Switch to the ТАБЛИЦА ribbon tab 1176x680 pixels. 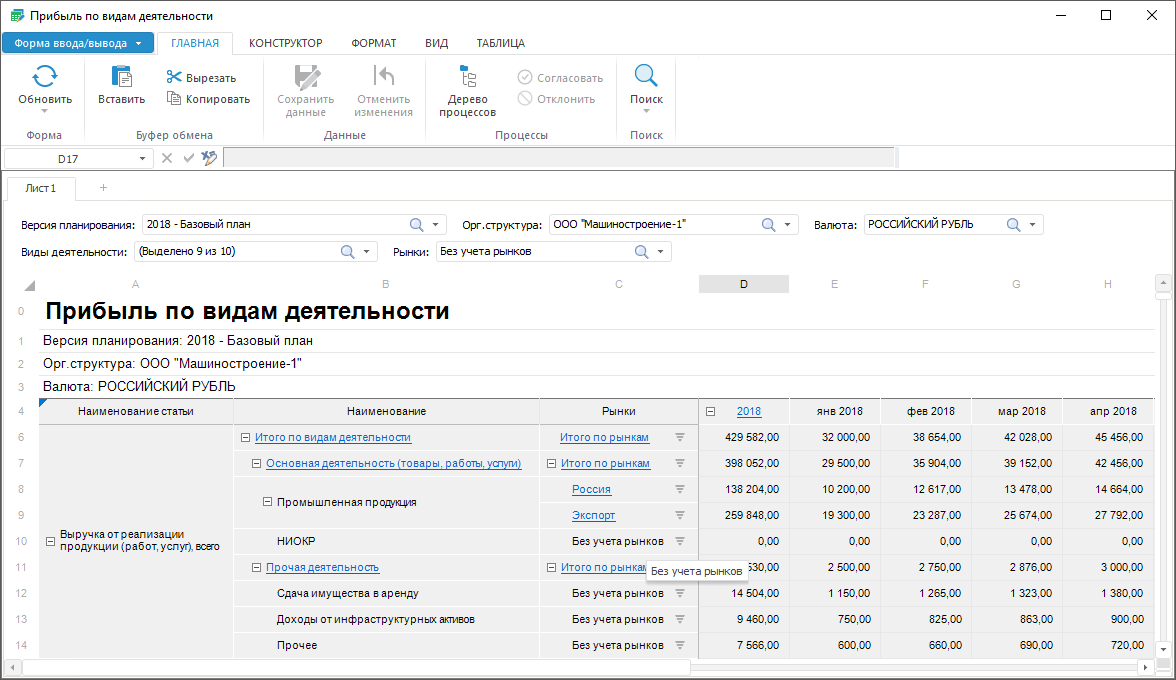tap(500, 43)
